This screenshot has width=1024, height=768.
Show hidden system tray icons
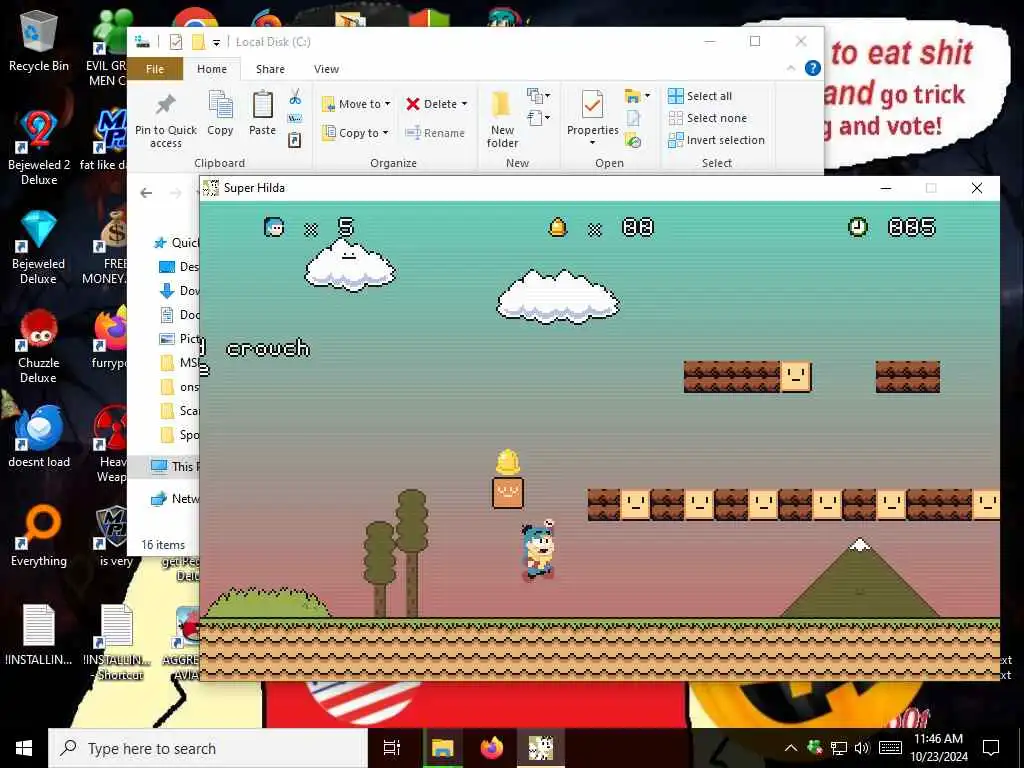[790, 748]
